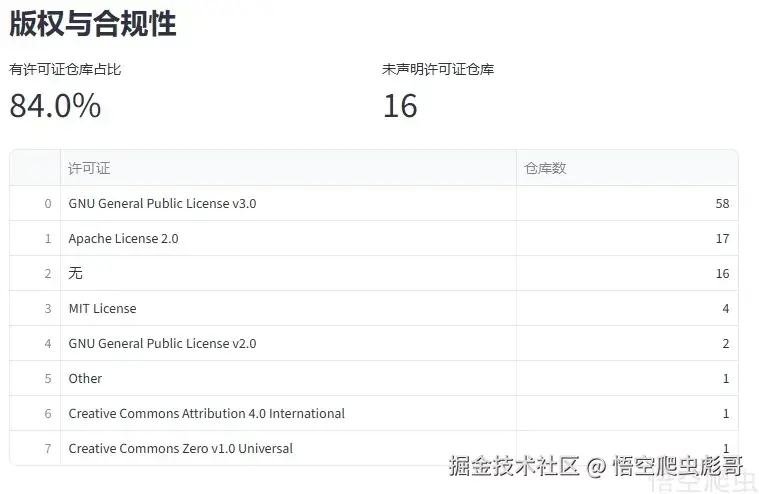Click the MIT License cell
This screenshot has width=759, height=494.
point(288,308)
